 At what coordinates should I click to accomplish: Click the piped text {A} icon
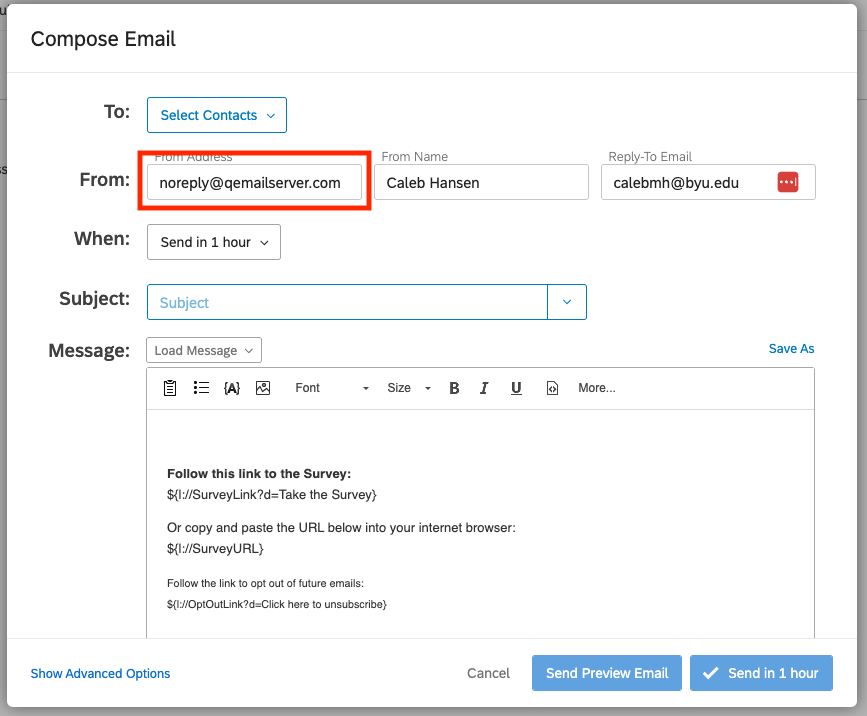pyautogui.click(x=232, y=388)
